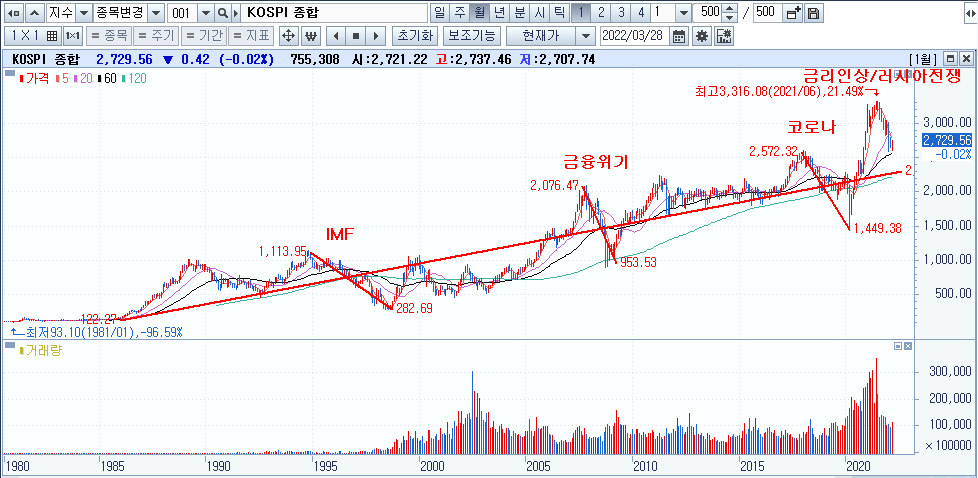The image size is (978, 478).
Task: Click the upward caret button beside 지수
Action: click(35, 12)
